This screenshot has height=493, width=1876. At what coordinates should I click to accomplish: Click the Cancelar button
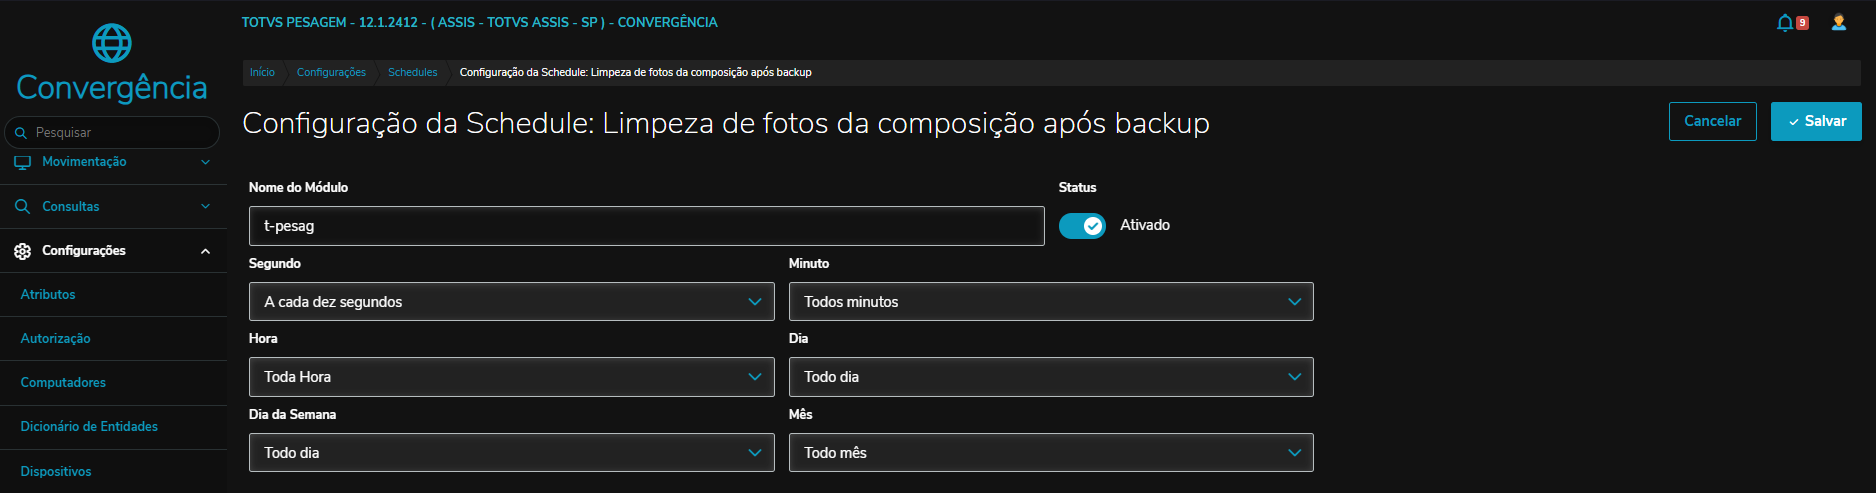(x=1712, y=121)
